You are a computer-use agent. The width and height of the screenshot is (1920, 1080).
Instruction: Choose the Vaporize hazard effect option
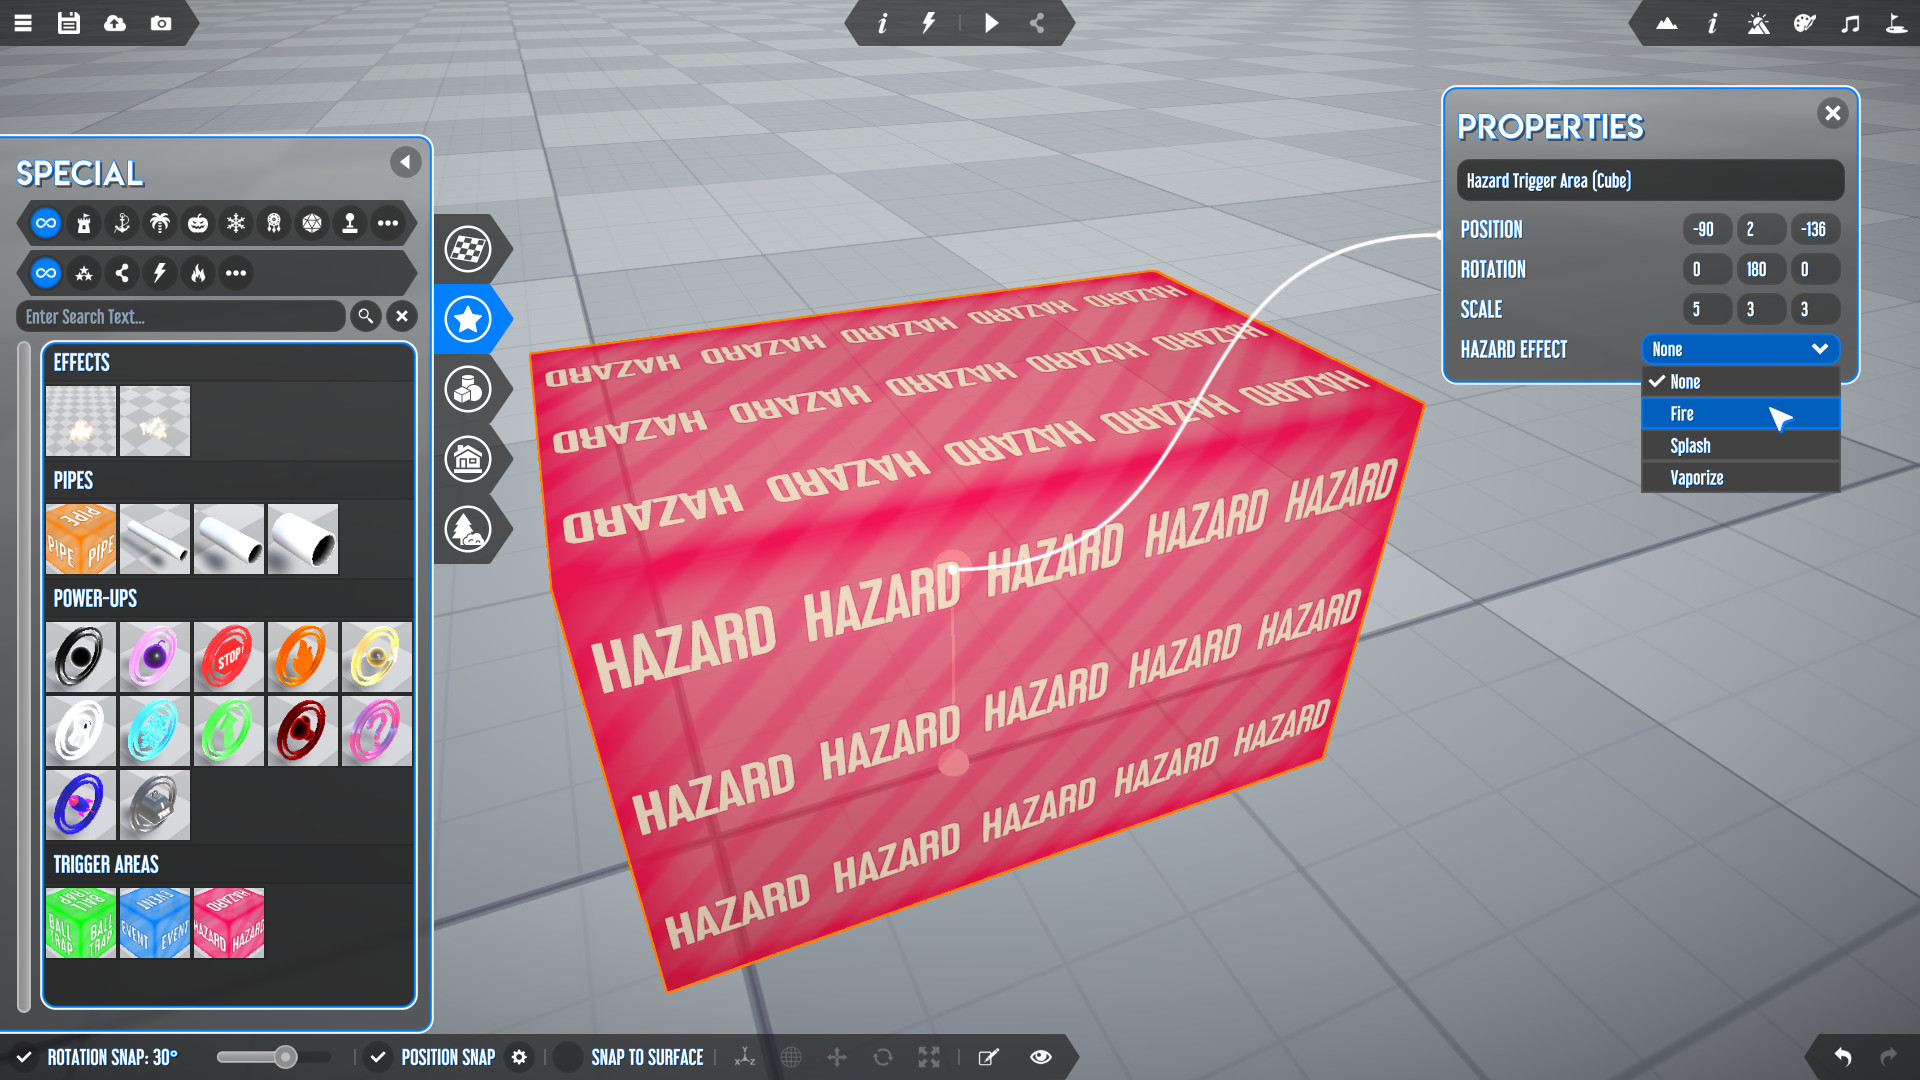coord(1740,478)
